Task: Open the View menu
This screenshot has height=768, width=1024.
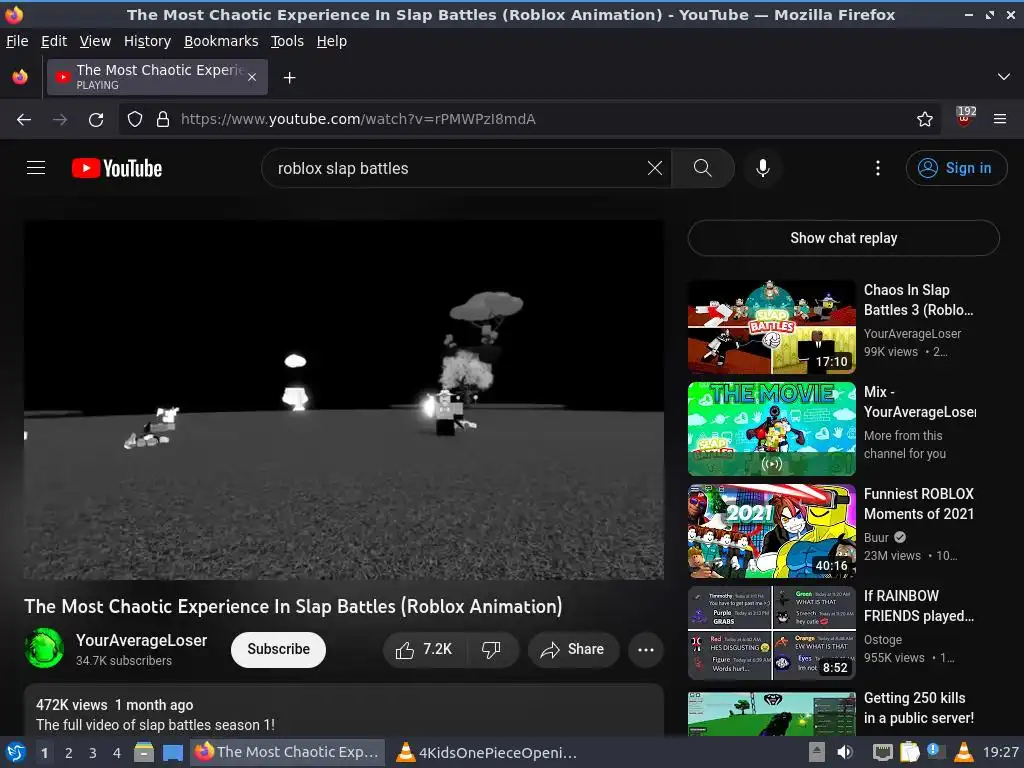Action: point(95,41)
